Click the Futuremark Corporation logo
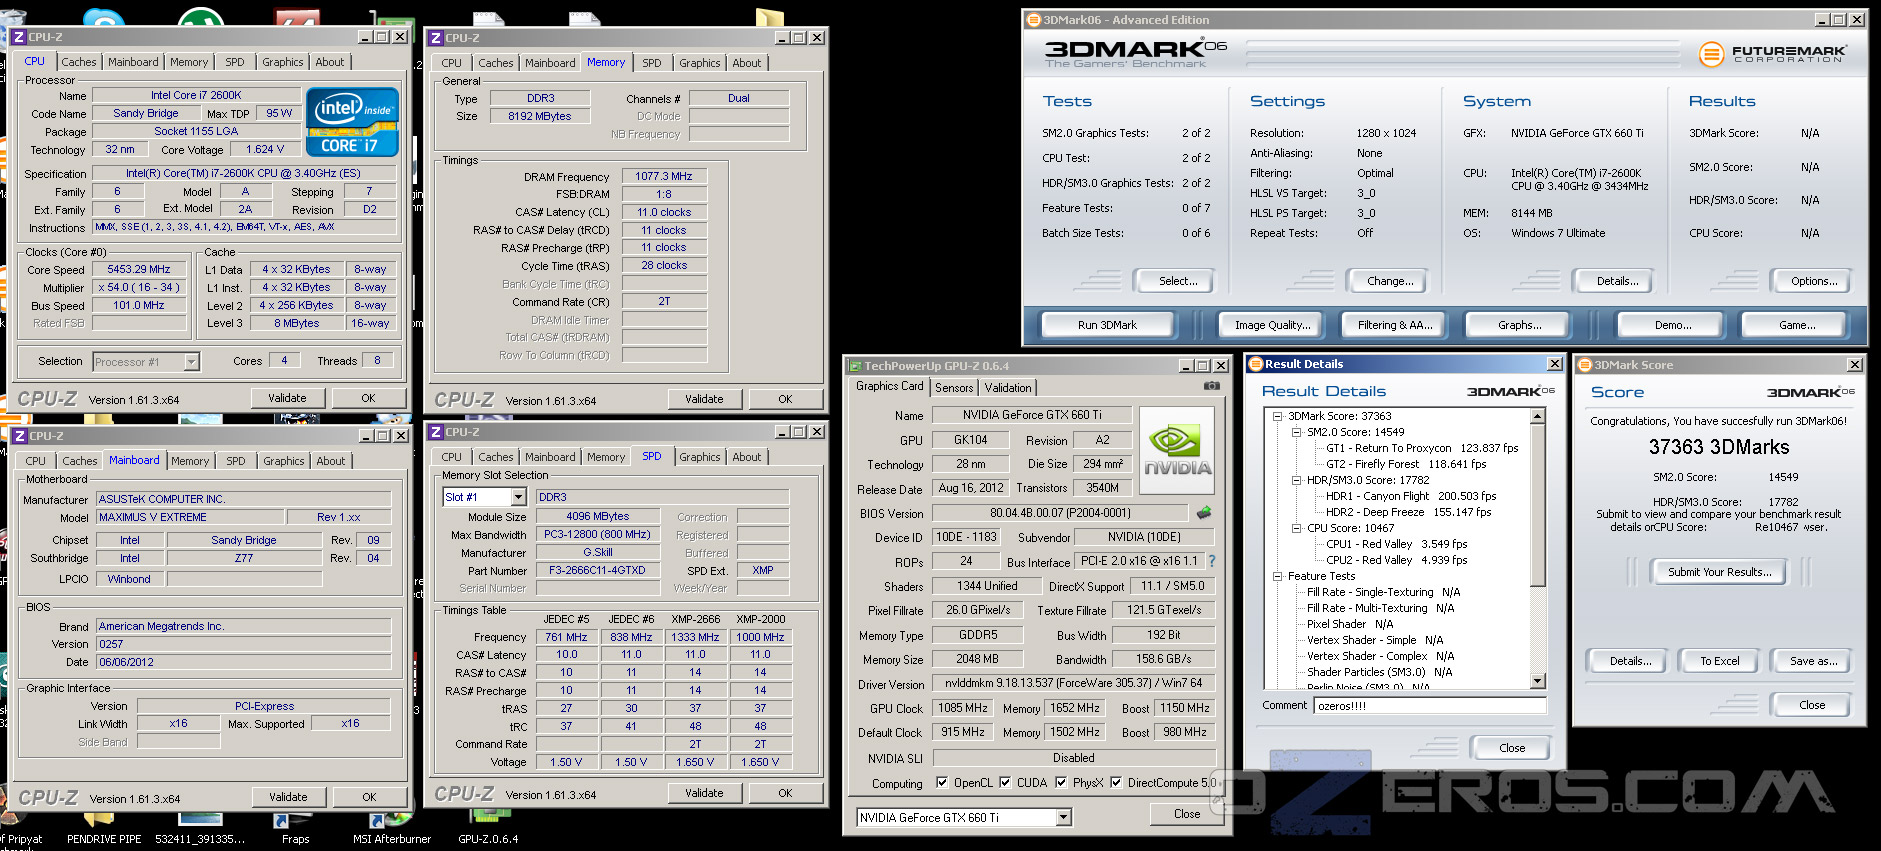Image resolution: width=1881 pixels, height=851 pixels. pyautogui.click(x=1771, y=53)
